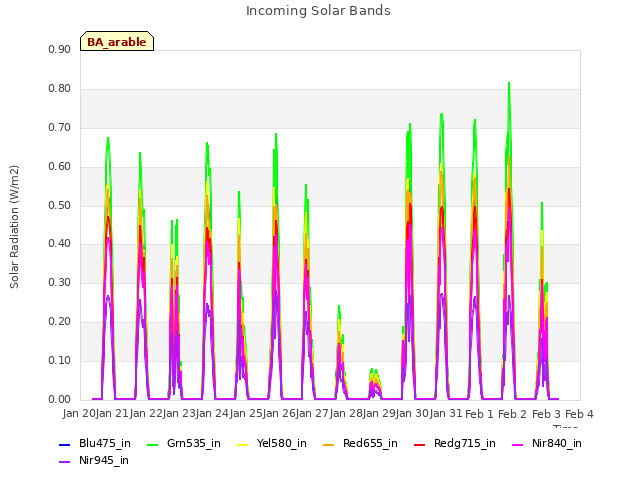
Task: Click the Nir840_in legend color marker
Action: [x=518, y=444]
